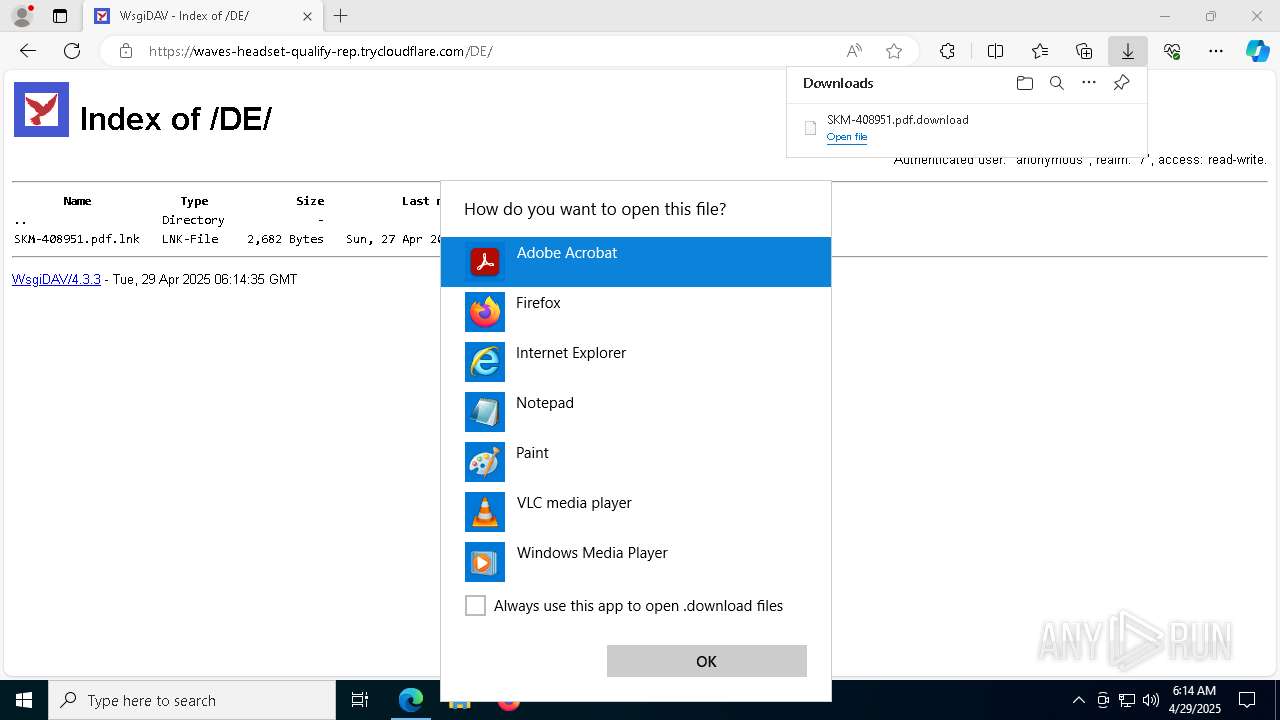Click the Name column header
1280x720 pixels.
(77, 201)
